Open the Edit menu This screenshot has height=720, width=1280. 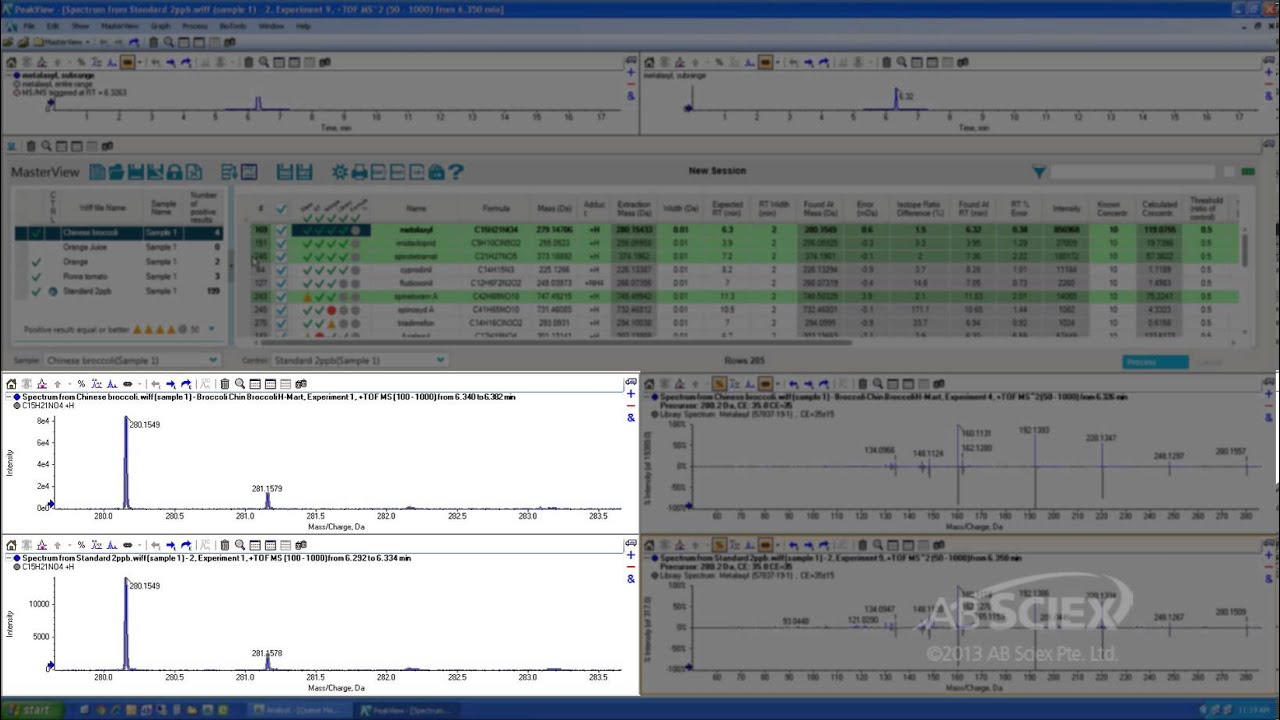coord(53,25)
